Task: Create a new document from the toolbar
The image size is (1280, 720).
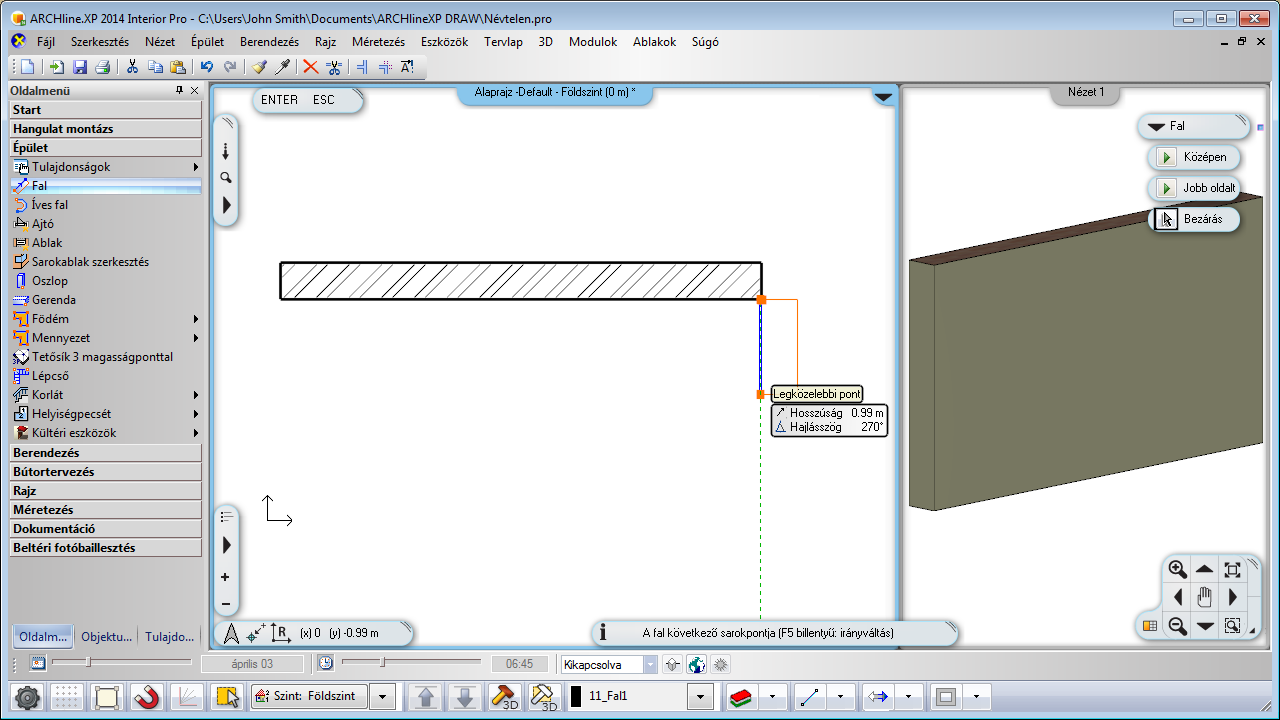Action: pos(27,67)
